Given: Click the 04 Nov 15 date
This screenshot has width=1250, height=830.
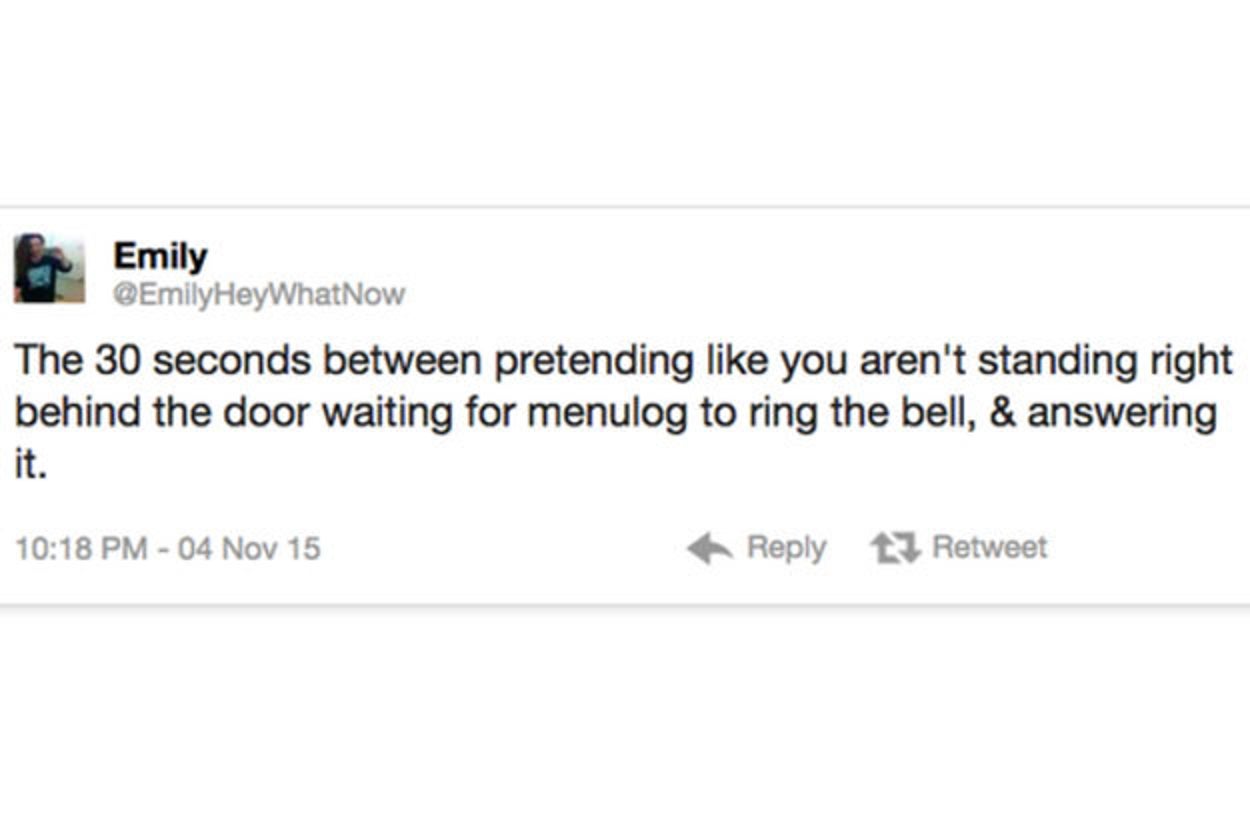Looking at the screenshot, I should 249,549.
